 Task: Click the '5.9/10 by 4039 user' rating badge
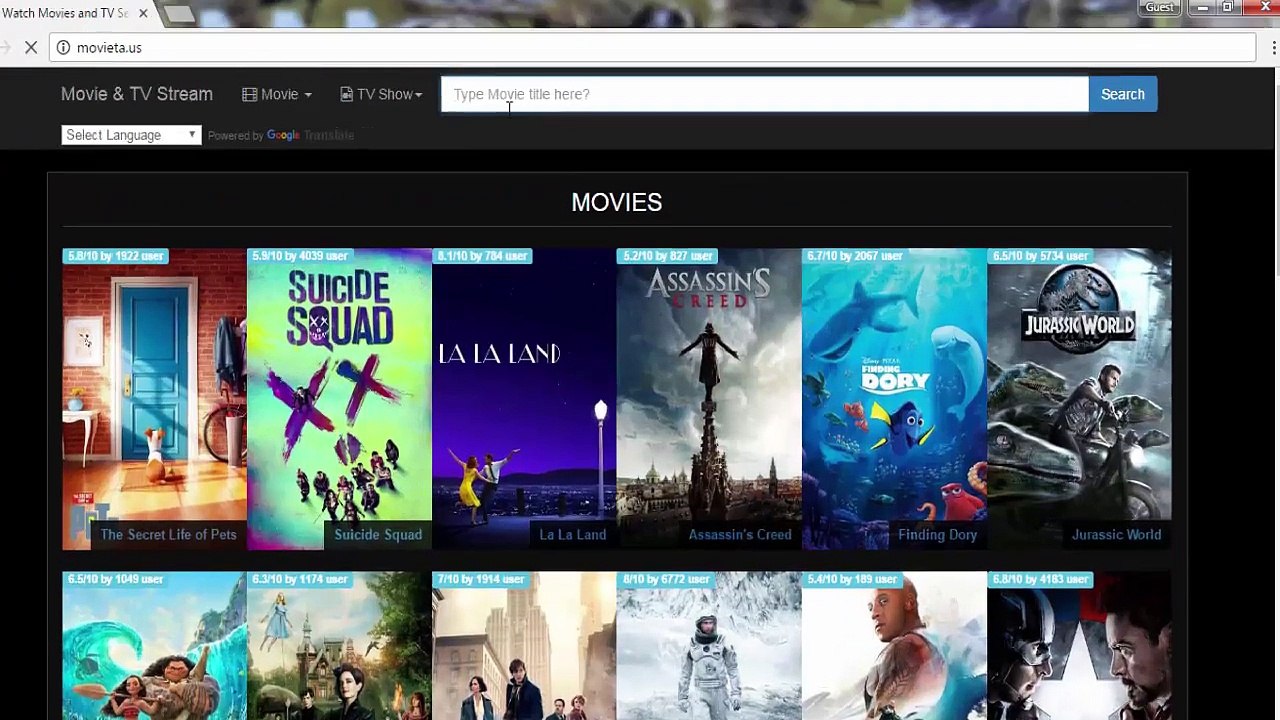[300, 256]
